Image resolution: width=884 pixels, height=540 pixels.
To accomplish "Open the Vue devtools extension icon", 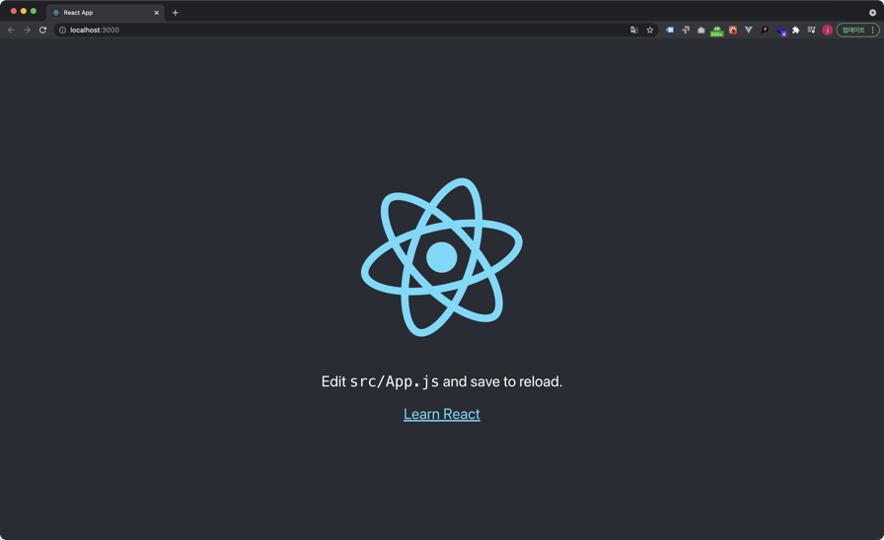I will (x=749, y=30).
